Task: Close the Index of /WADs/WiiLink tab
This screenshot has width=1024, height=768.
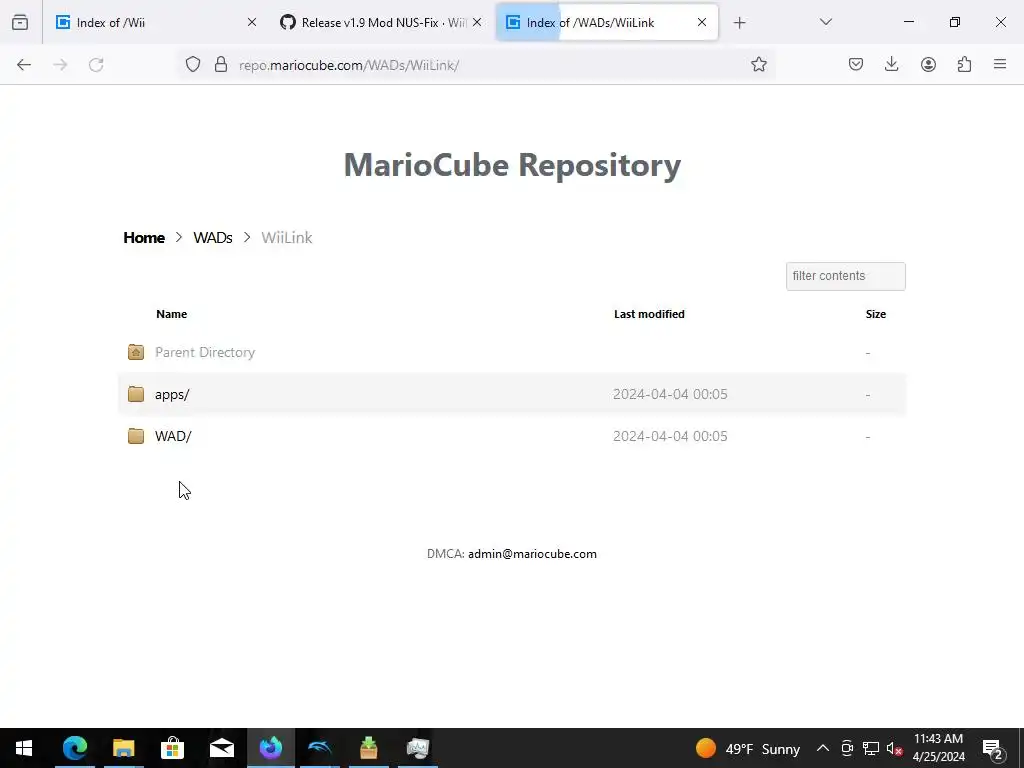Action: [x=702, y=22]
